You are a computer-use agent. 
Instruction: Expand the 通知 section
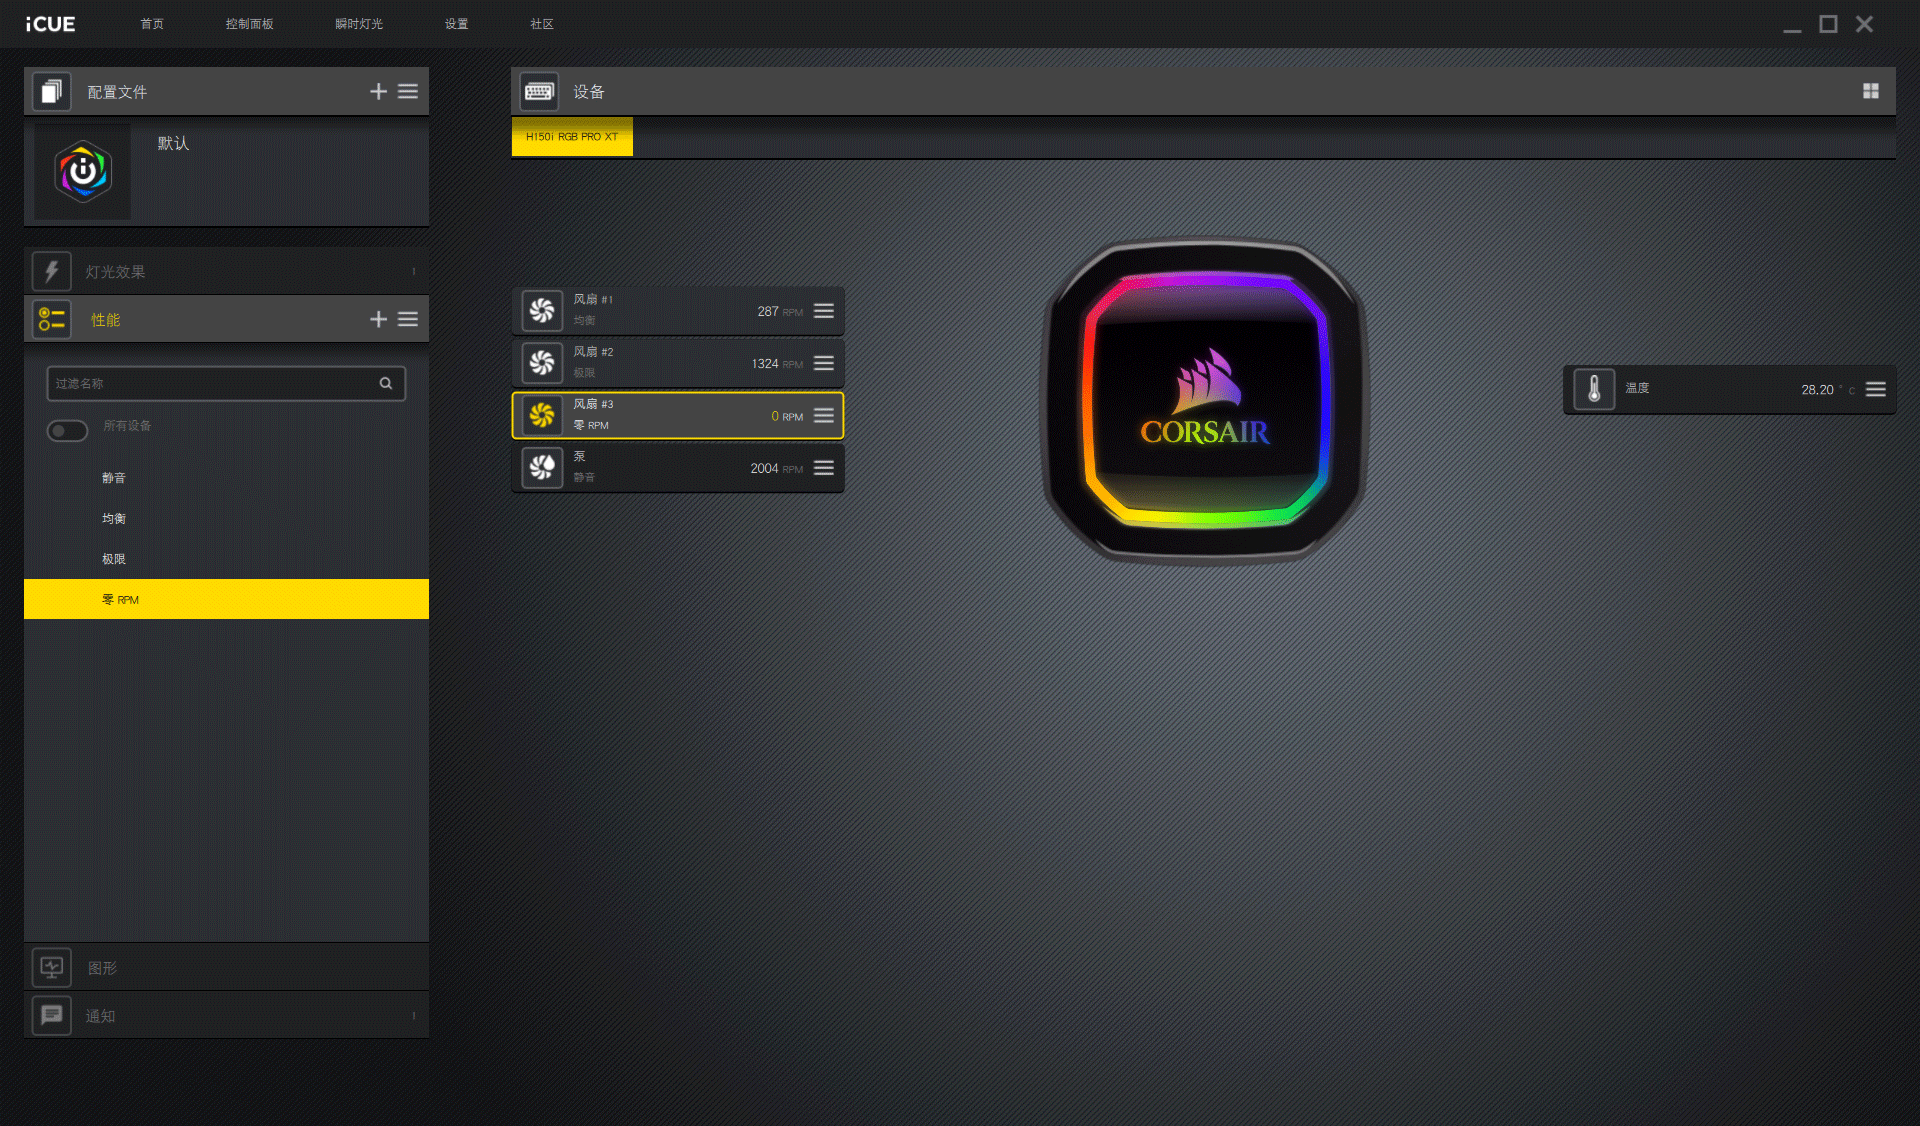[x=226, y=1015]
